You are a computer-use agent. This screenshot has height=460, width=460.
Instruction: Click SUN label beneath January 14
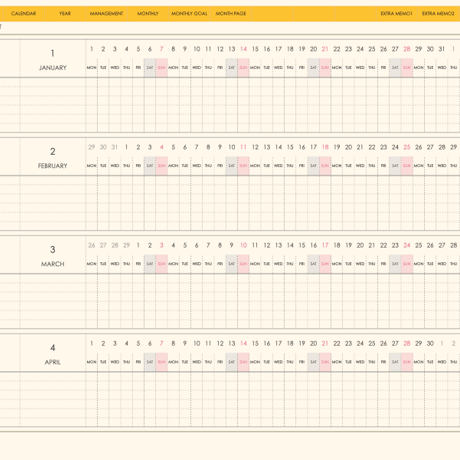243,68
